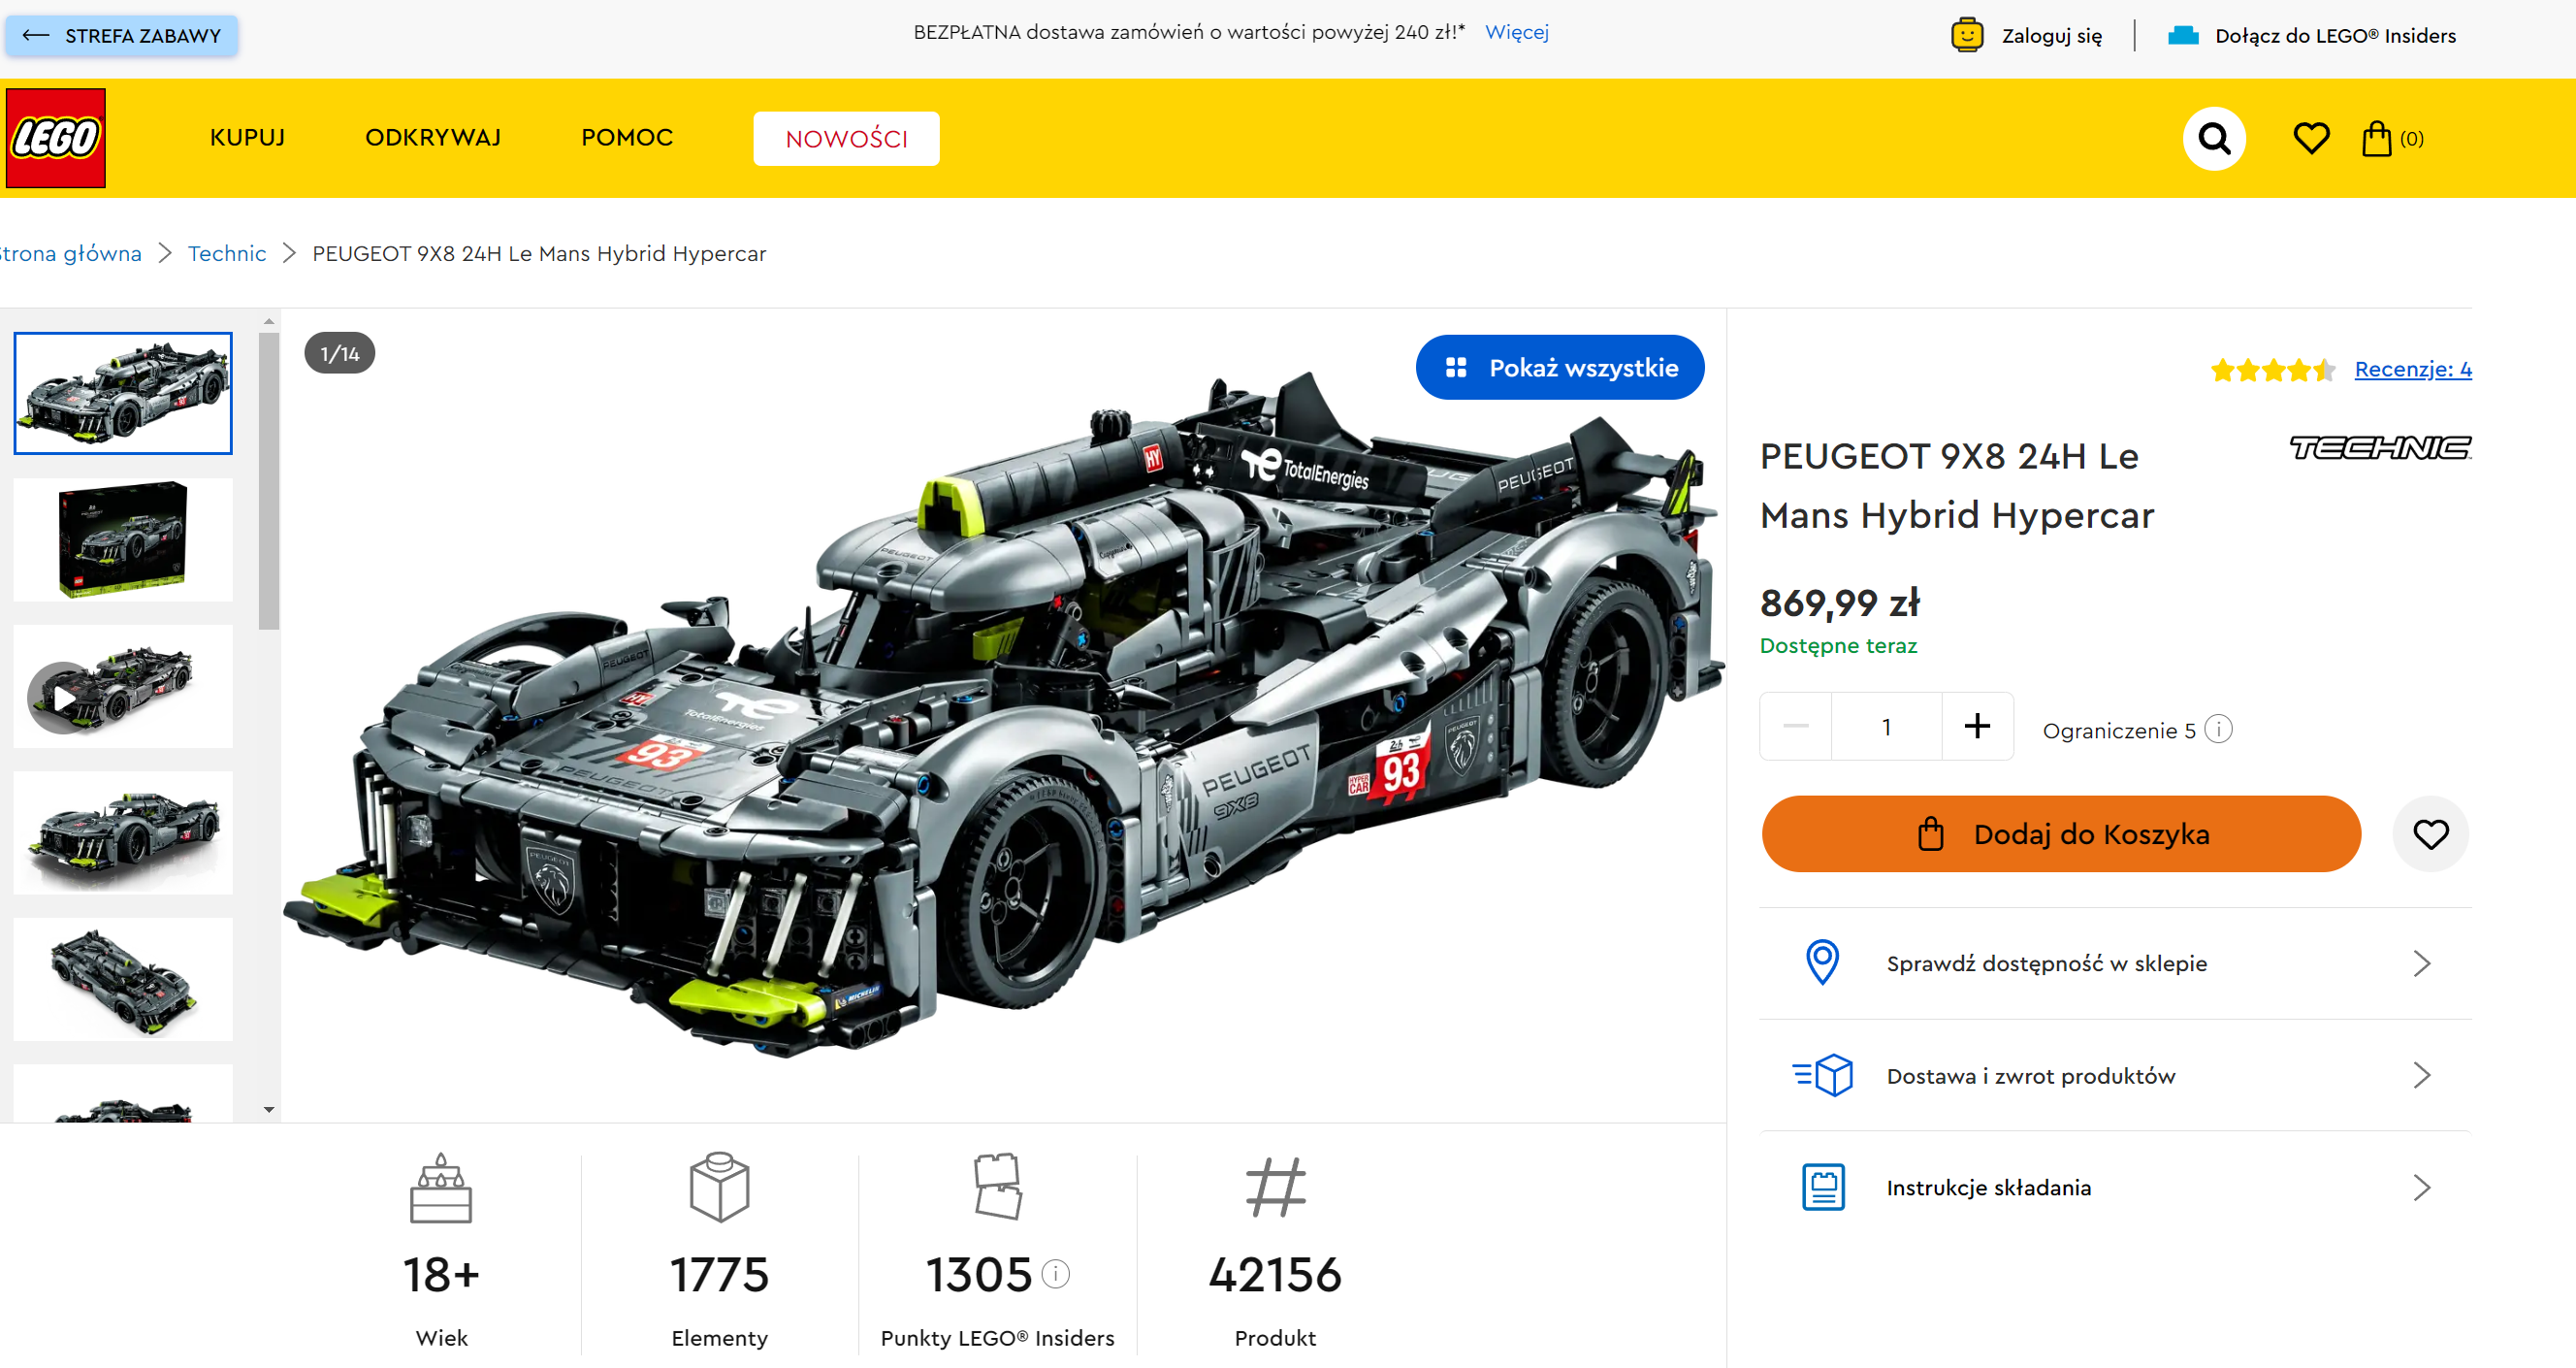Play the product video thumbnail
The width and height of the screenshot is (2576, 1368).
pyautogui.click(x=123, y=686)
